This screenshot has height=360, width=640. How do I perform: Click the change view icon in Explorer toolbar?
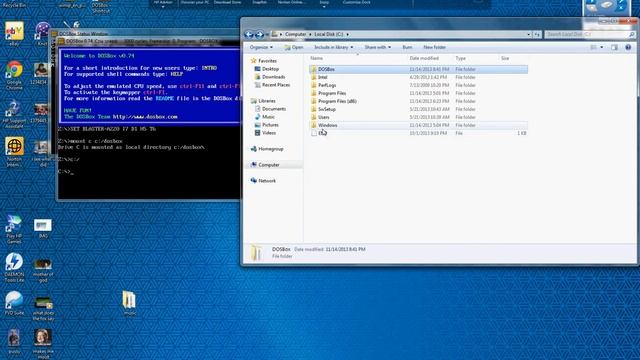tap(593, 47)
